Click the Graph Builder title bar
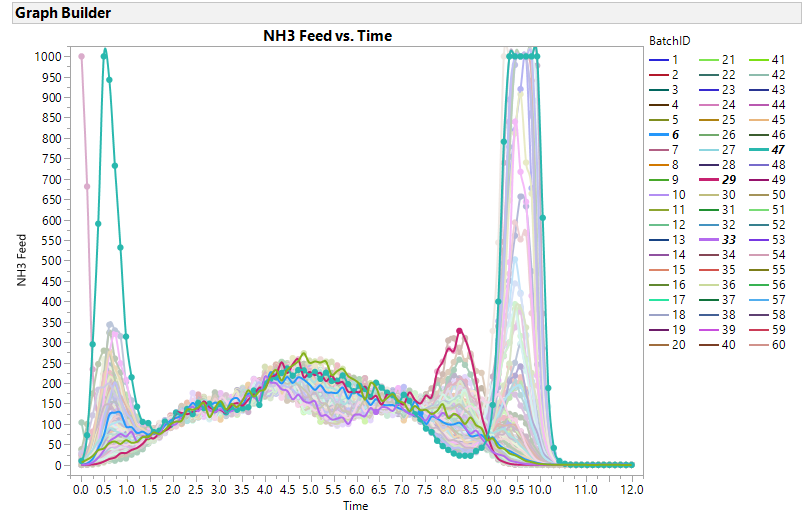 [x=407, y=13]
